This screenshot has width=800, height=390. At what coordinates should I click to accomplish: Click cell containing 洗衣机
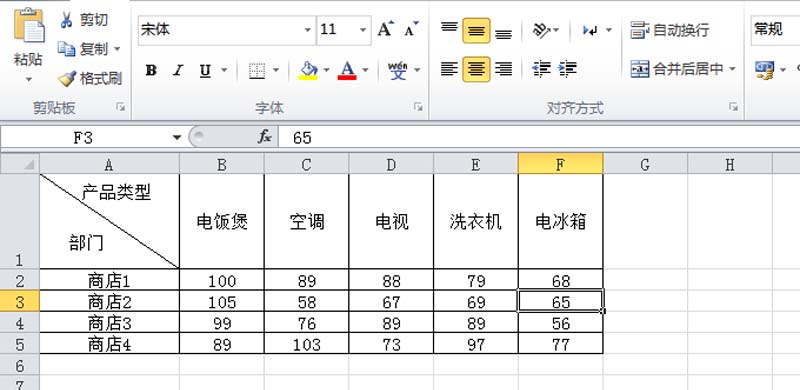pyautogui.click(x=476, y=222)
